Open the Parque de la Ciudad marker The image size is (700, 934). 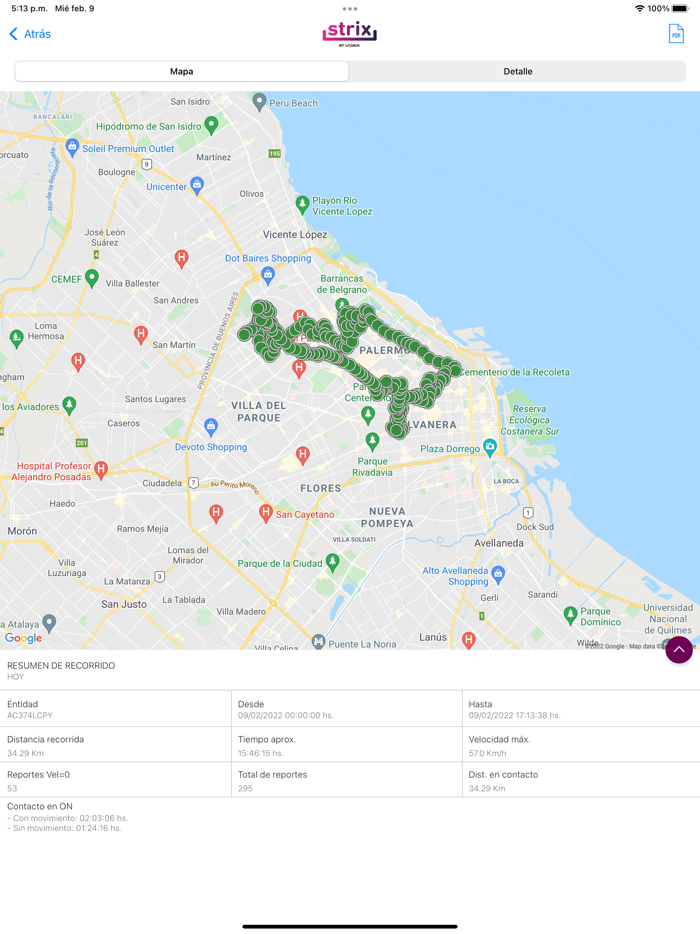coord(332,562)
